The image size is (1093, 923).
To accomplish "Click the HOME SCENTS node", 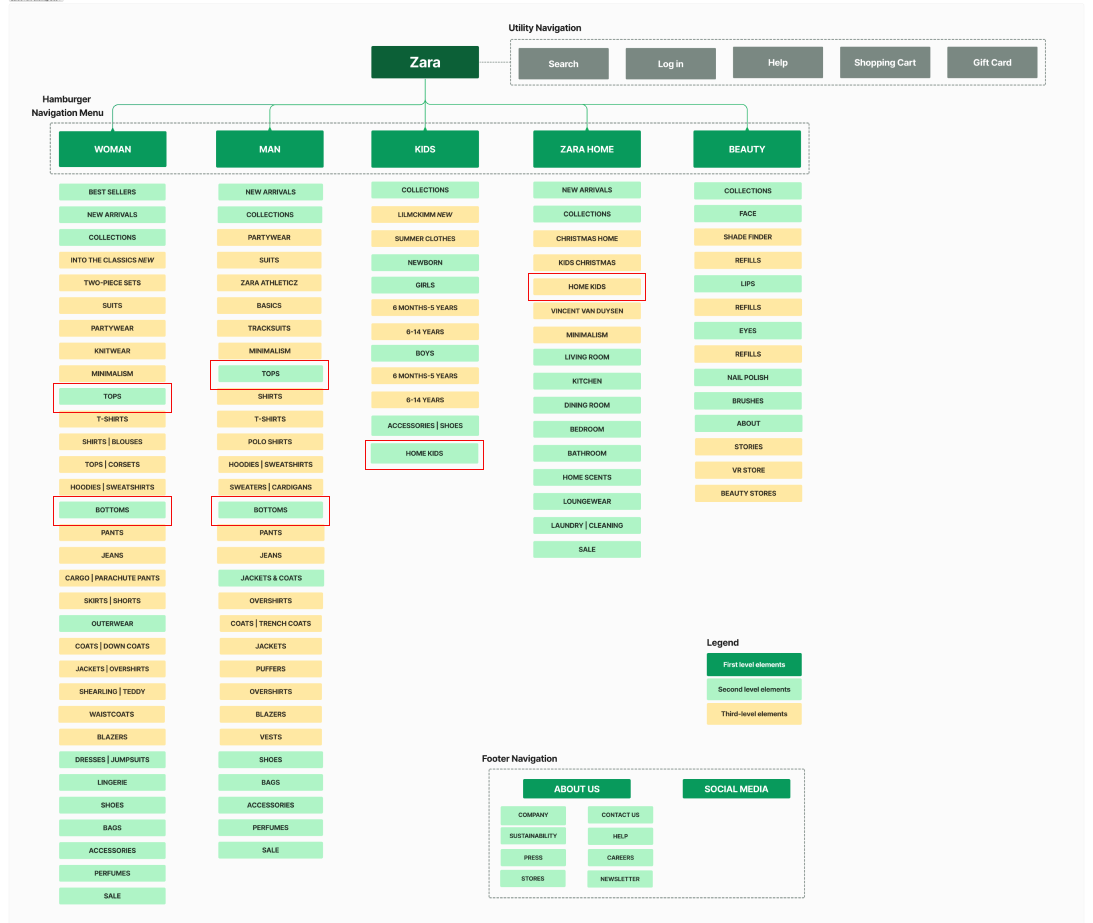I will [587, 478].
